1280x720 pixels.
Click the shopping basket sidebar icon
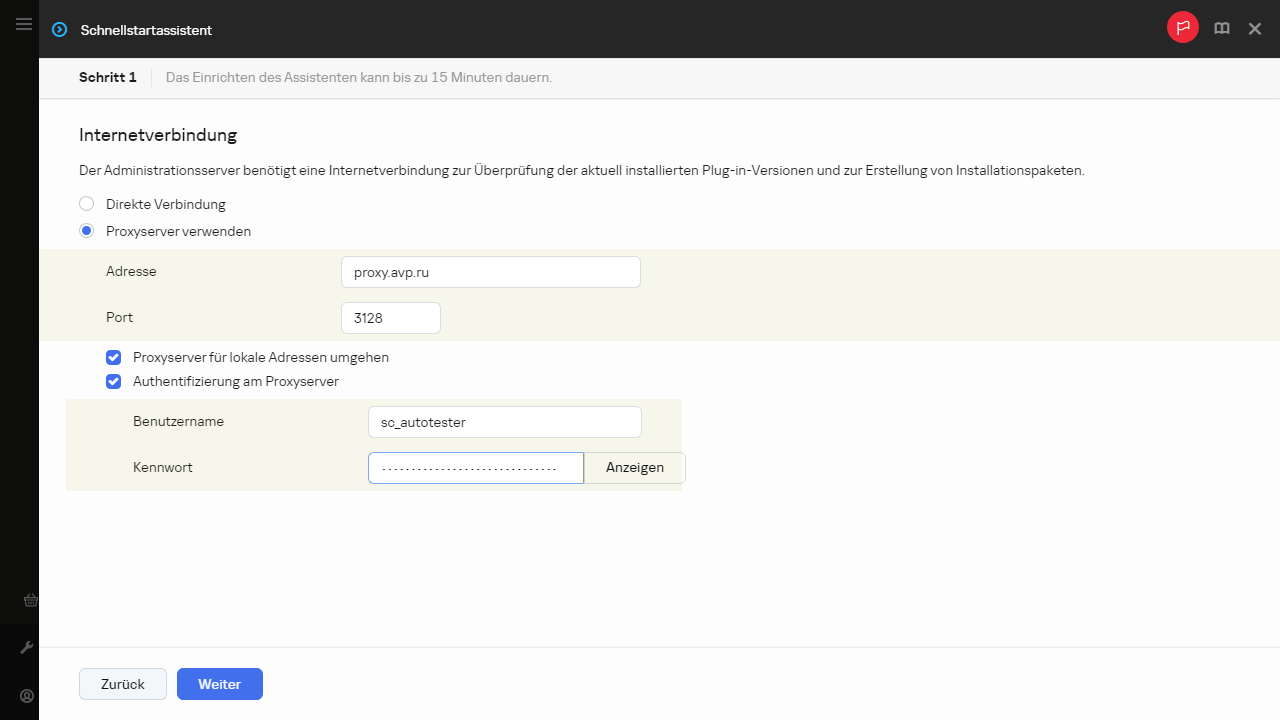point(30,600)
